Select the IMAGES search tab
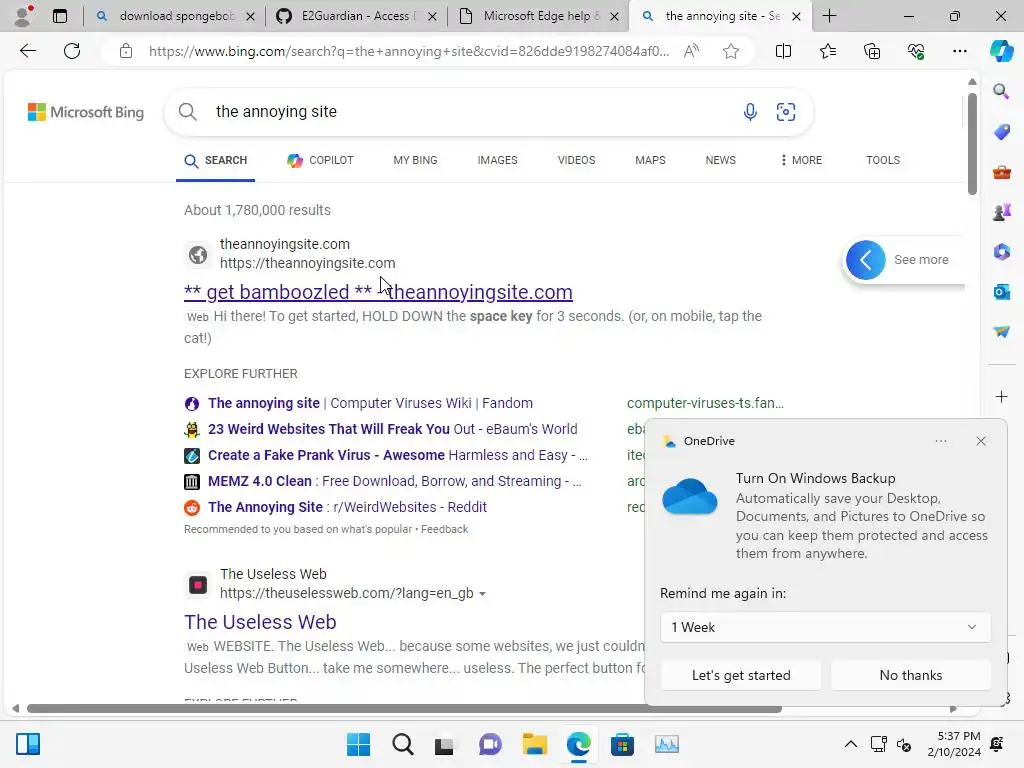Screen dimensions: 1024x768 (x=497, y=160)
